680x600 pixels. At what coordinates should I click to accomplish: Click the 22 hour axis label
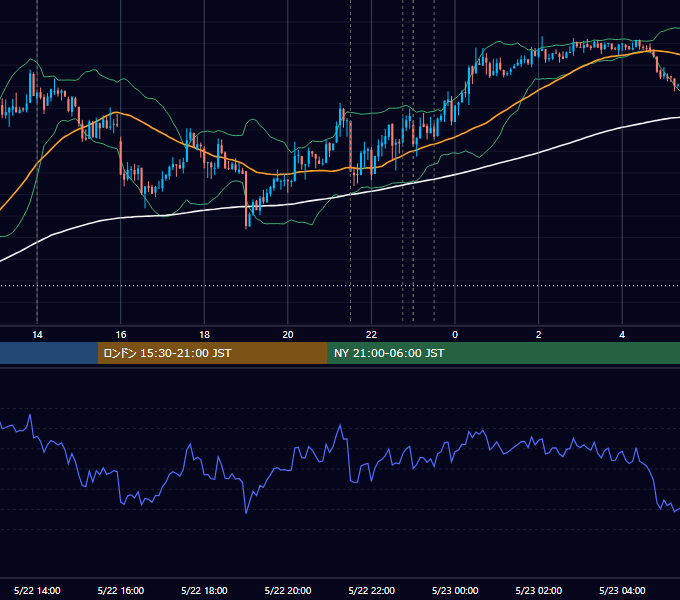click(371, 335)
